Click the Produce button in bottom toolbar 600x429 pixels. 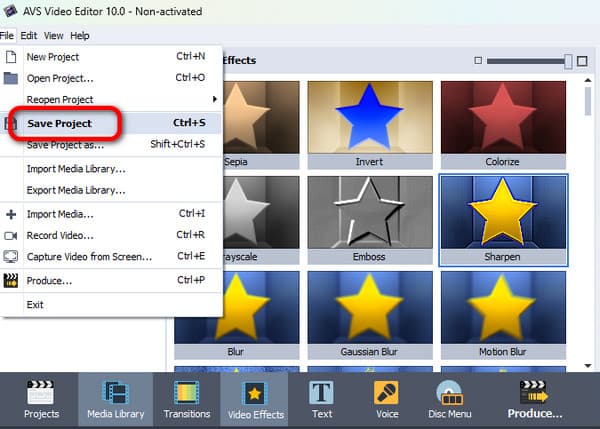(535, 399)
